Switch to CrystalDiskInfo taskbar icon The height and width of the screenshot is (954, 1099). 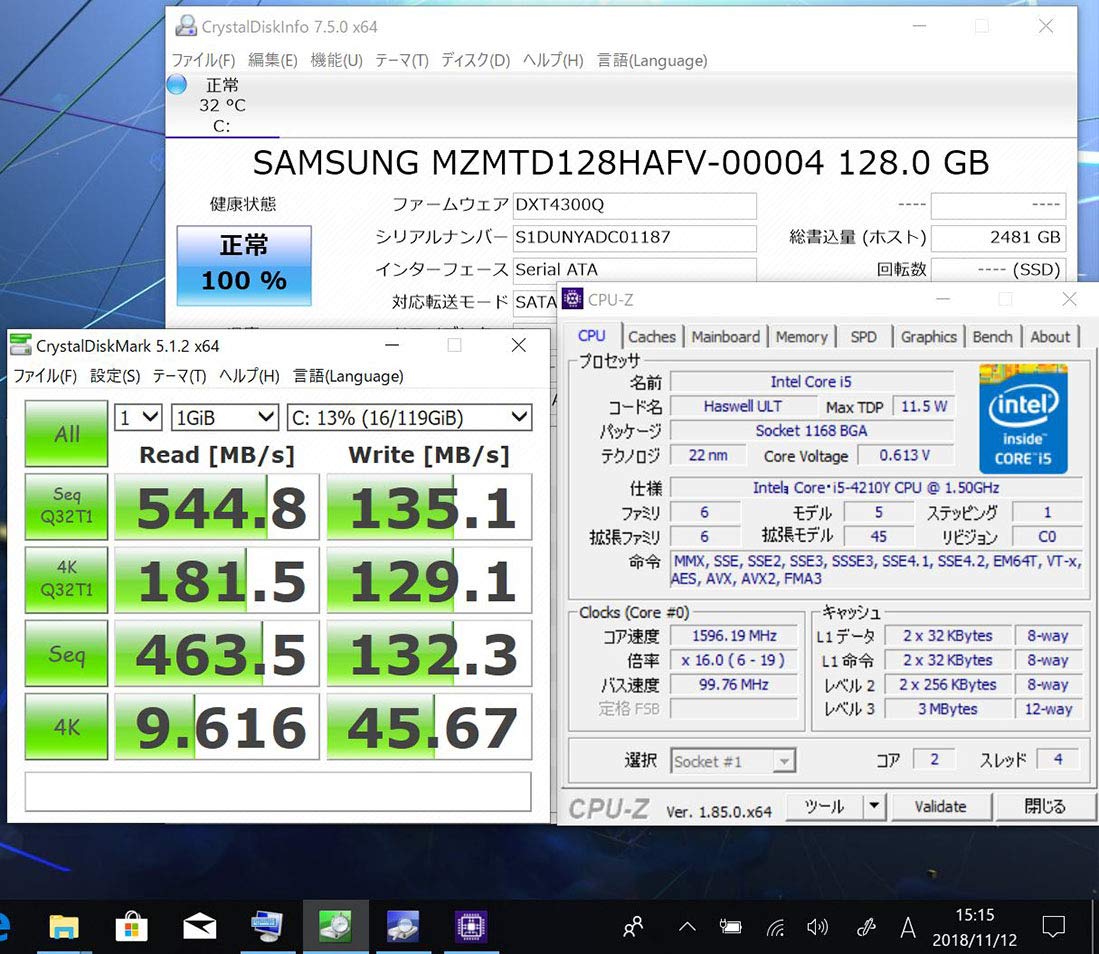tap(402, 927)
